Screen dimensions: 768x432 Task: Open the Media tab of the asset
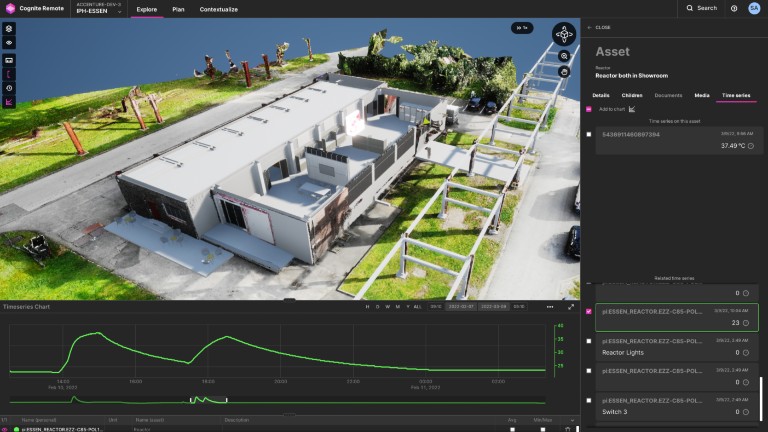(x=701, y=96)
